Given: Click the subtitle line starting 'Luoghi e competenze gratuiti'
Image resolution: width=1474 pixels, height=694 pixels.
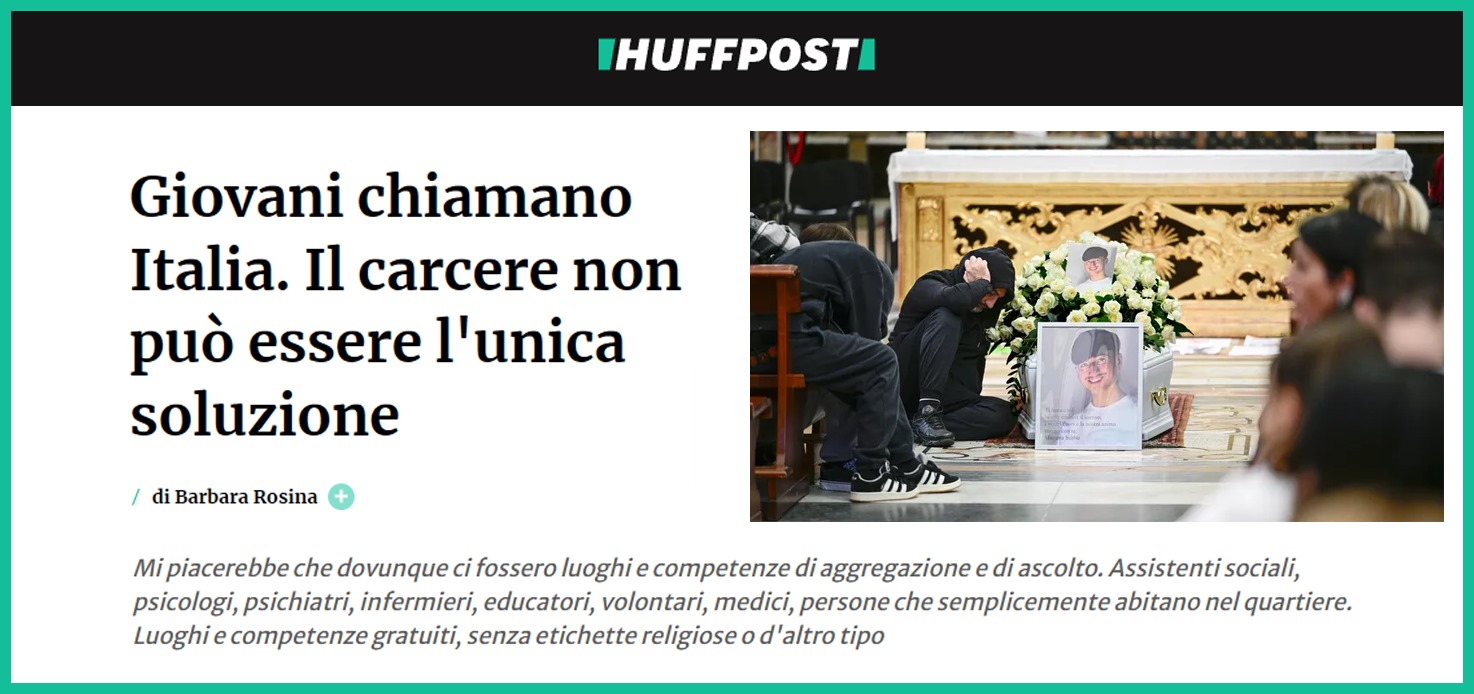Looking at the screenshot, I should tap(509, 635).
